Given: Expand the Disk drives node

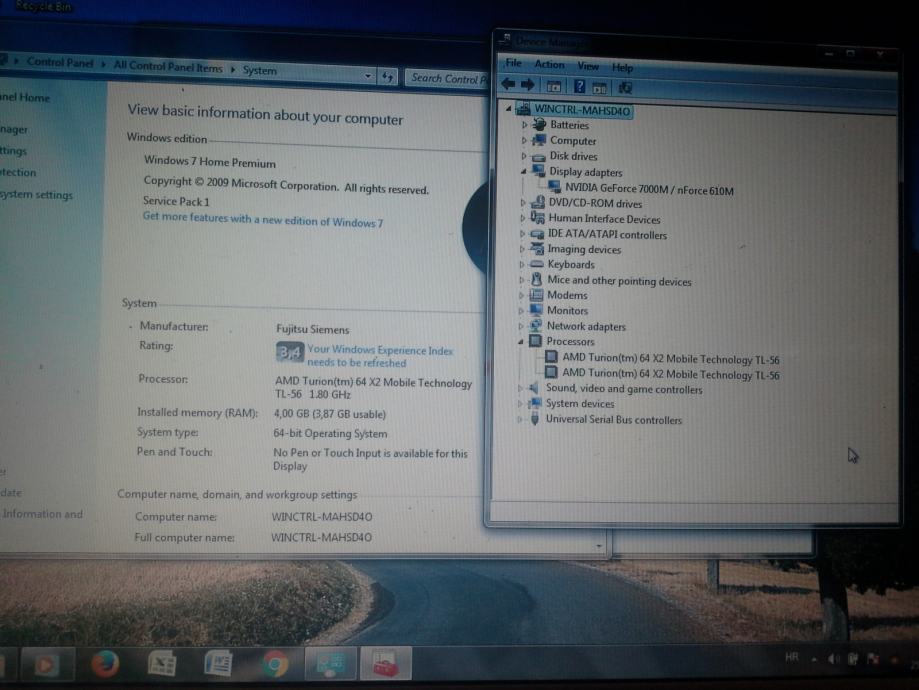Looking at the screenshot, I should tap(524, 156).
